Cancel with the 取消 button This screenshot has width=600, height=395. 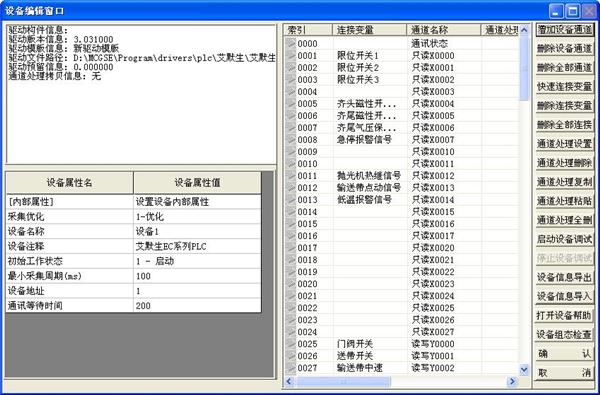564,372
